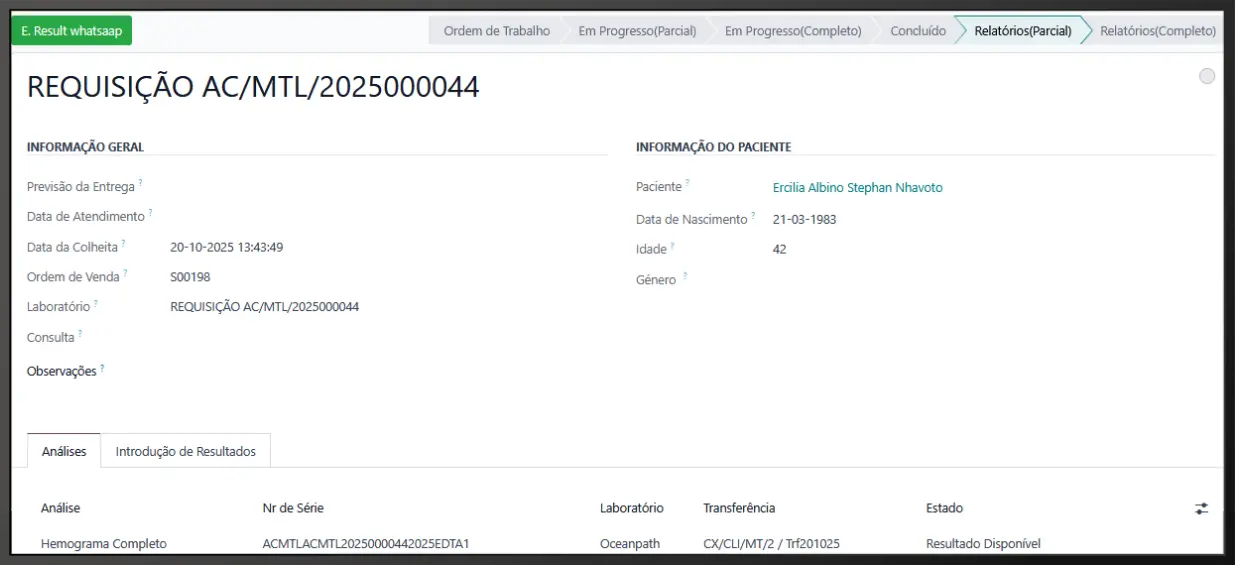Click the E. Result whatsaap button

(71, 31)
